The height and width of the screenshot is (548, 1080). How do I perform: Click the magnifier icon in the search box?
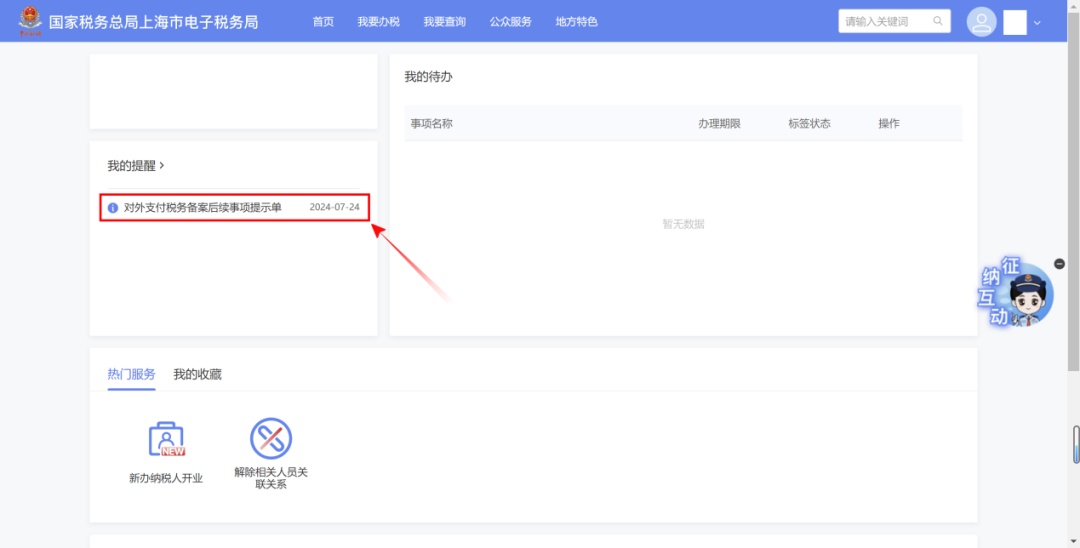937,21
